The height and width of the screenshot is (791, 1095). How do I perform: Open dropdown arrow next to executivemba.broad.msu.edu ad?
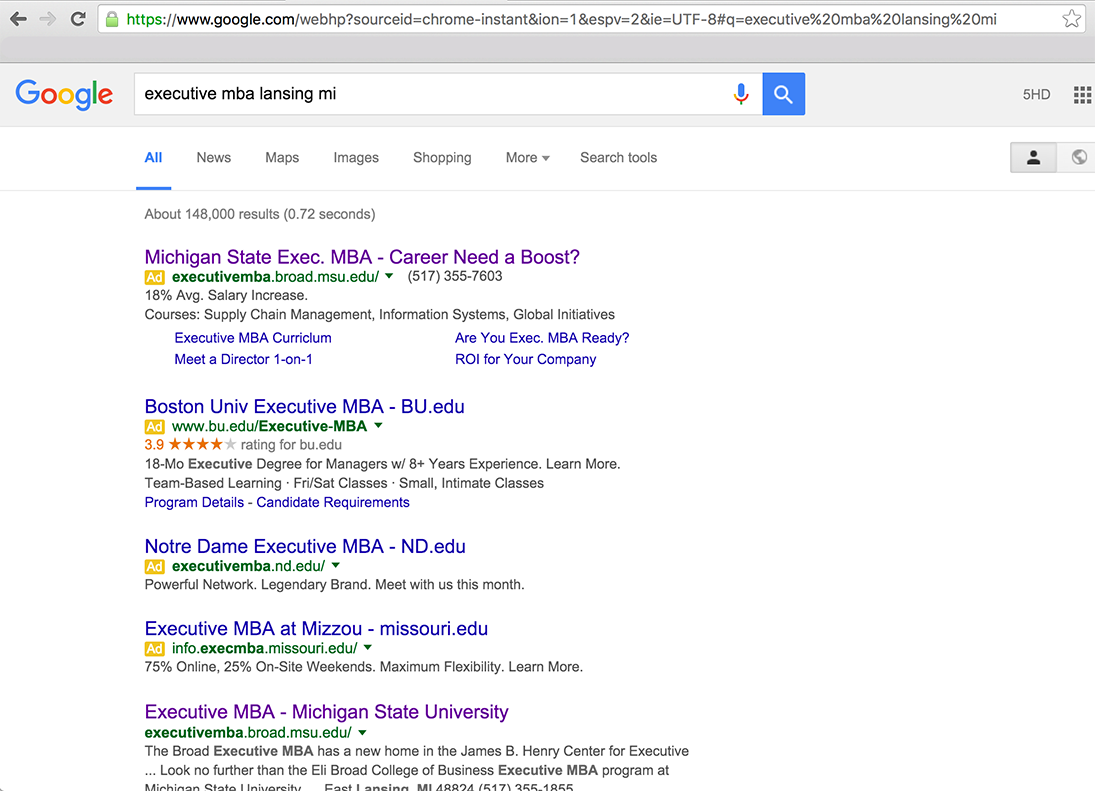click(x=389, y=276)
